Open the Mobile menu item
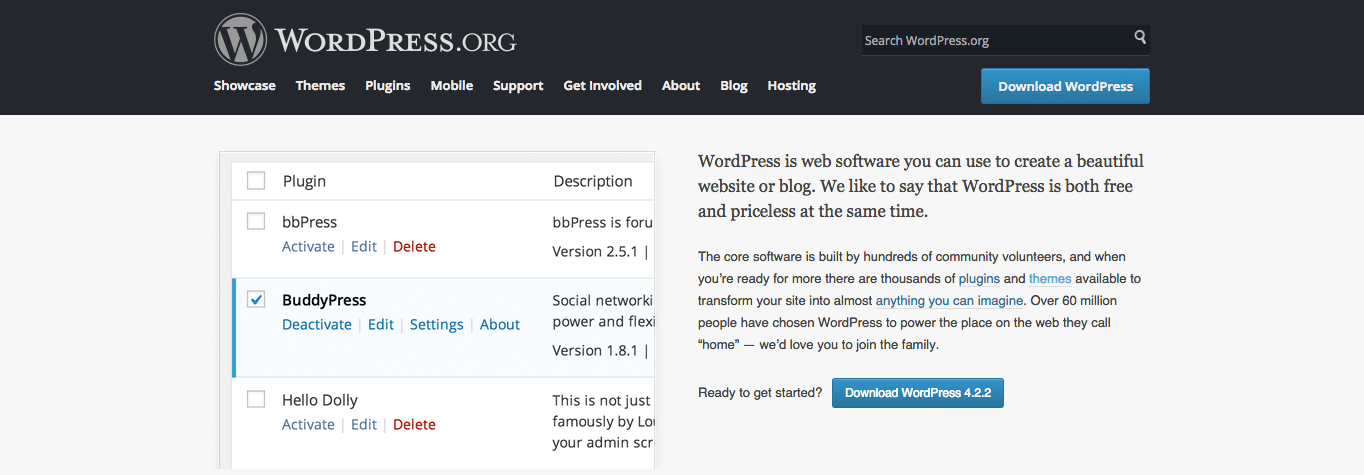The image size is (1364, 475). tap(452, 86)
